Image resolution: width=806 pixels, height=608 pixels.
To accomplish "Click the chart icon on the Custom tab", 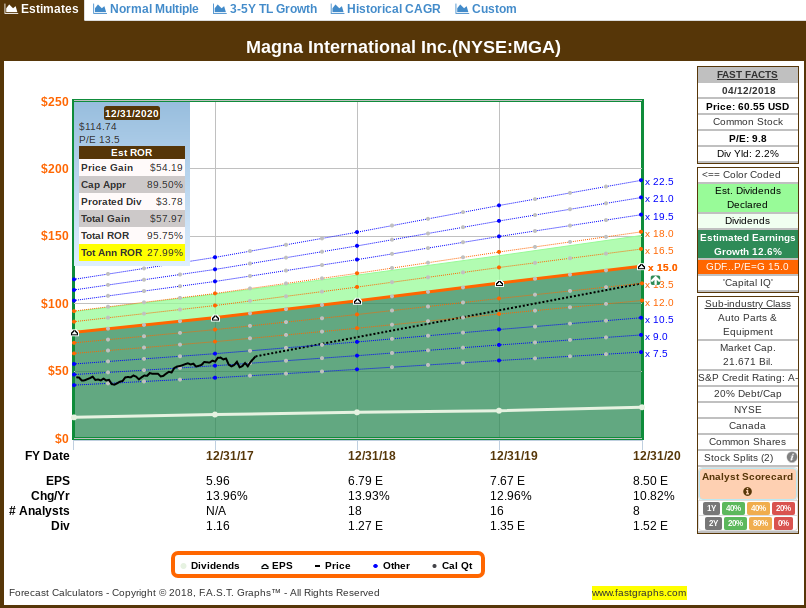I will point(460,9).
